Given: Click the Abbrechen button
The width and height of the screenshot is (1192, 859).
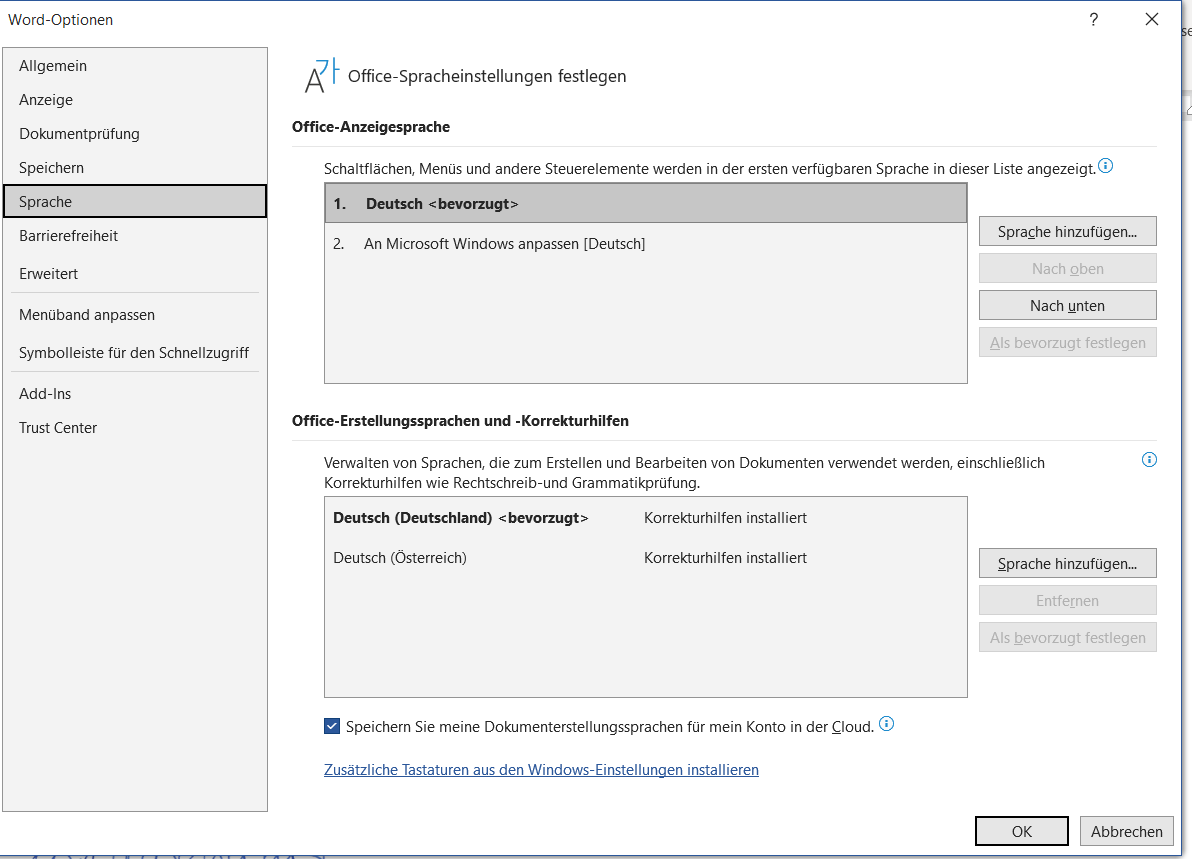Looking at the screenshot, I should click(1127, 831).
